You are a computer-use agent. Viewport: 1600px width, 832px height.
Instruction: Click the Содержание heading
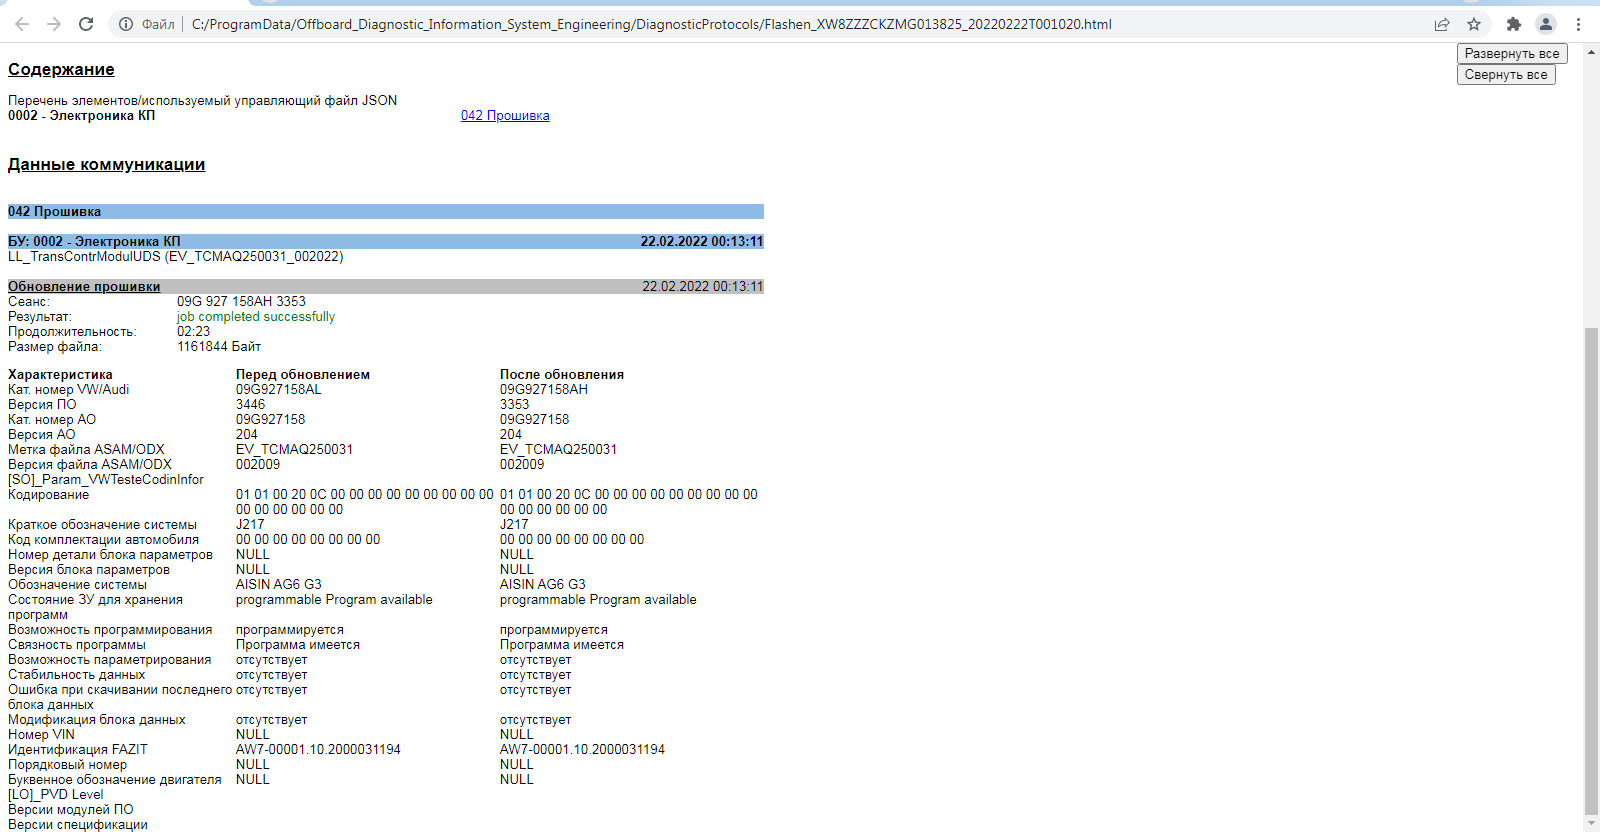tap(61, 69)
